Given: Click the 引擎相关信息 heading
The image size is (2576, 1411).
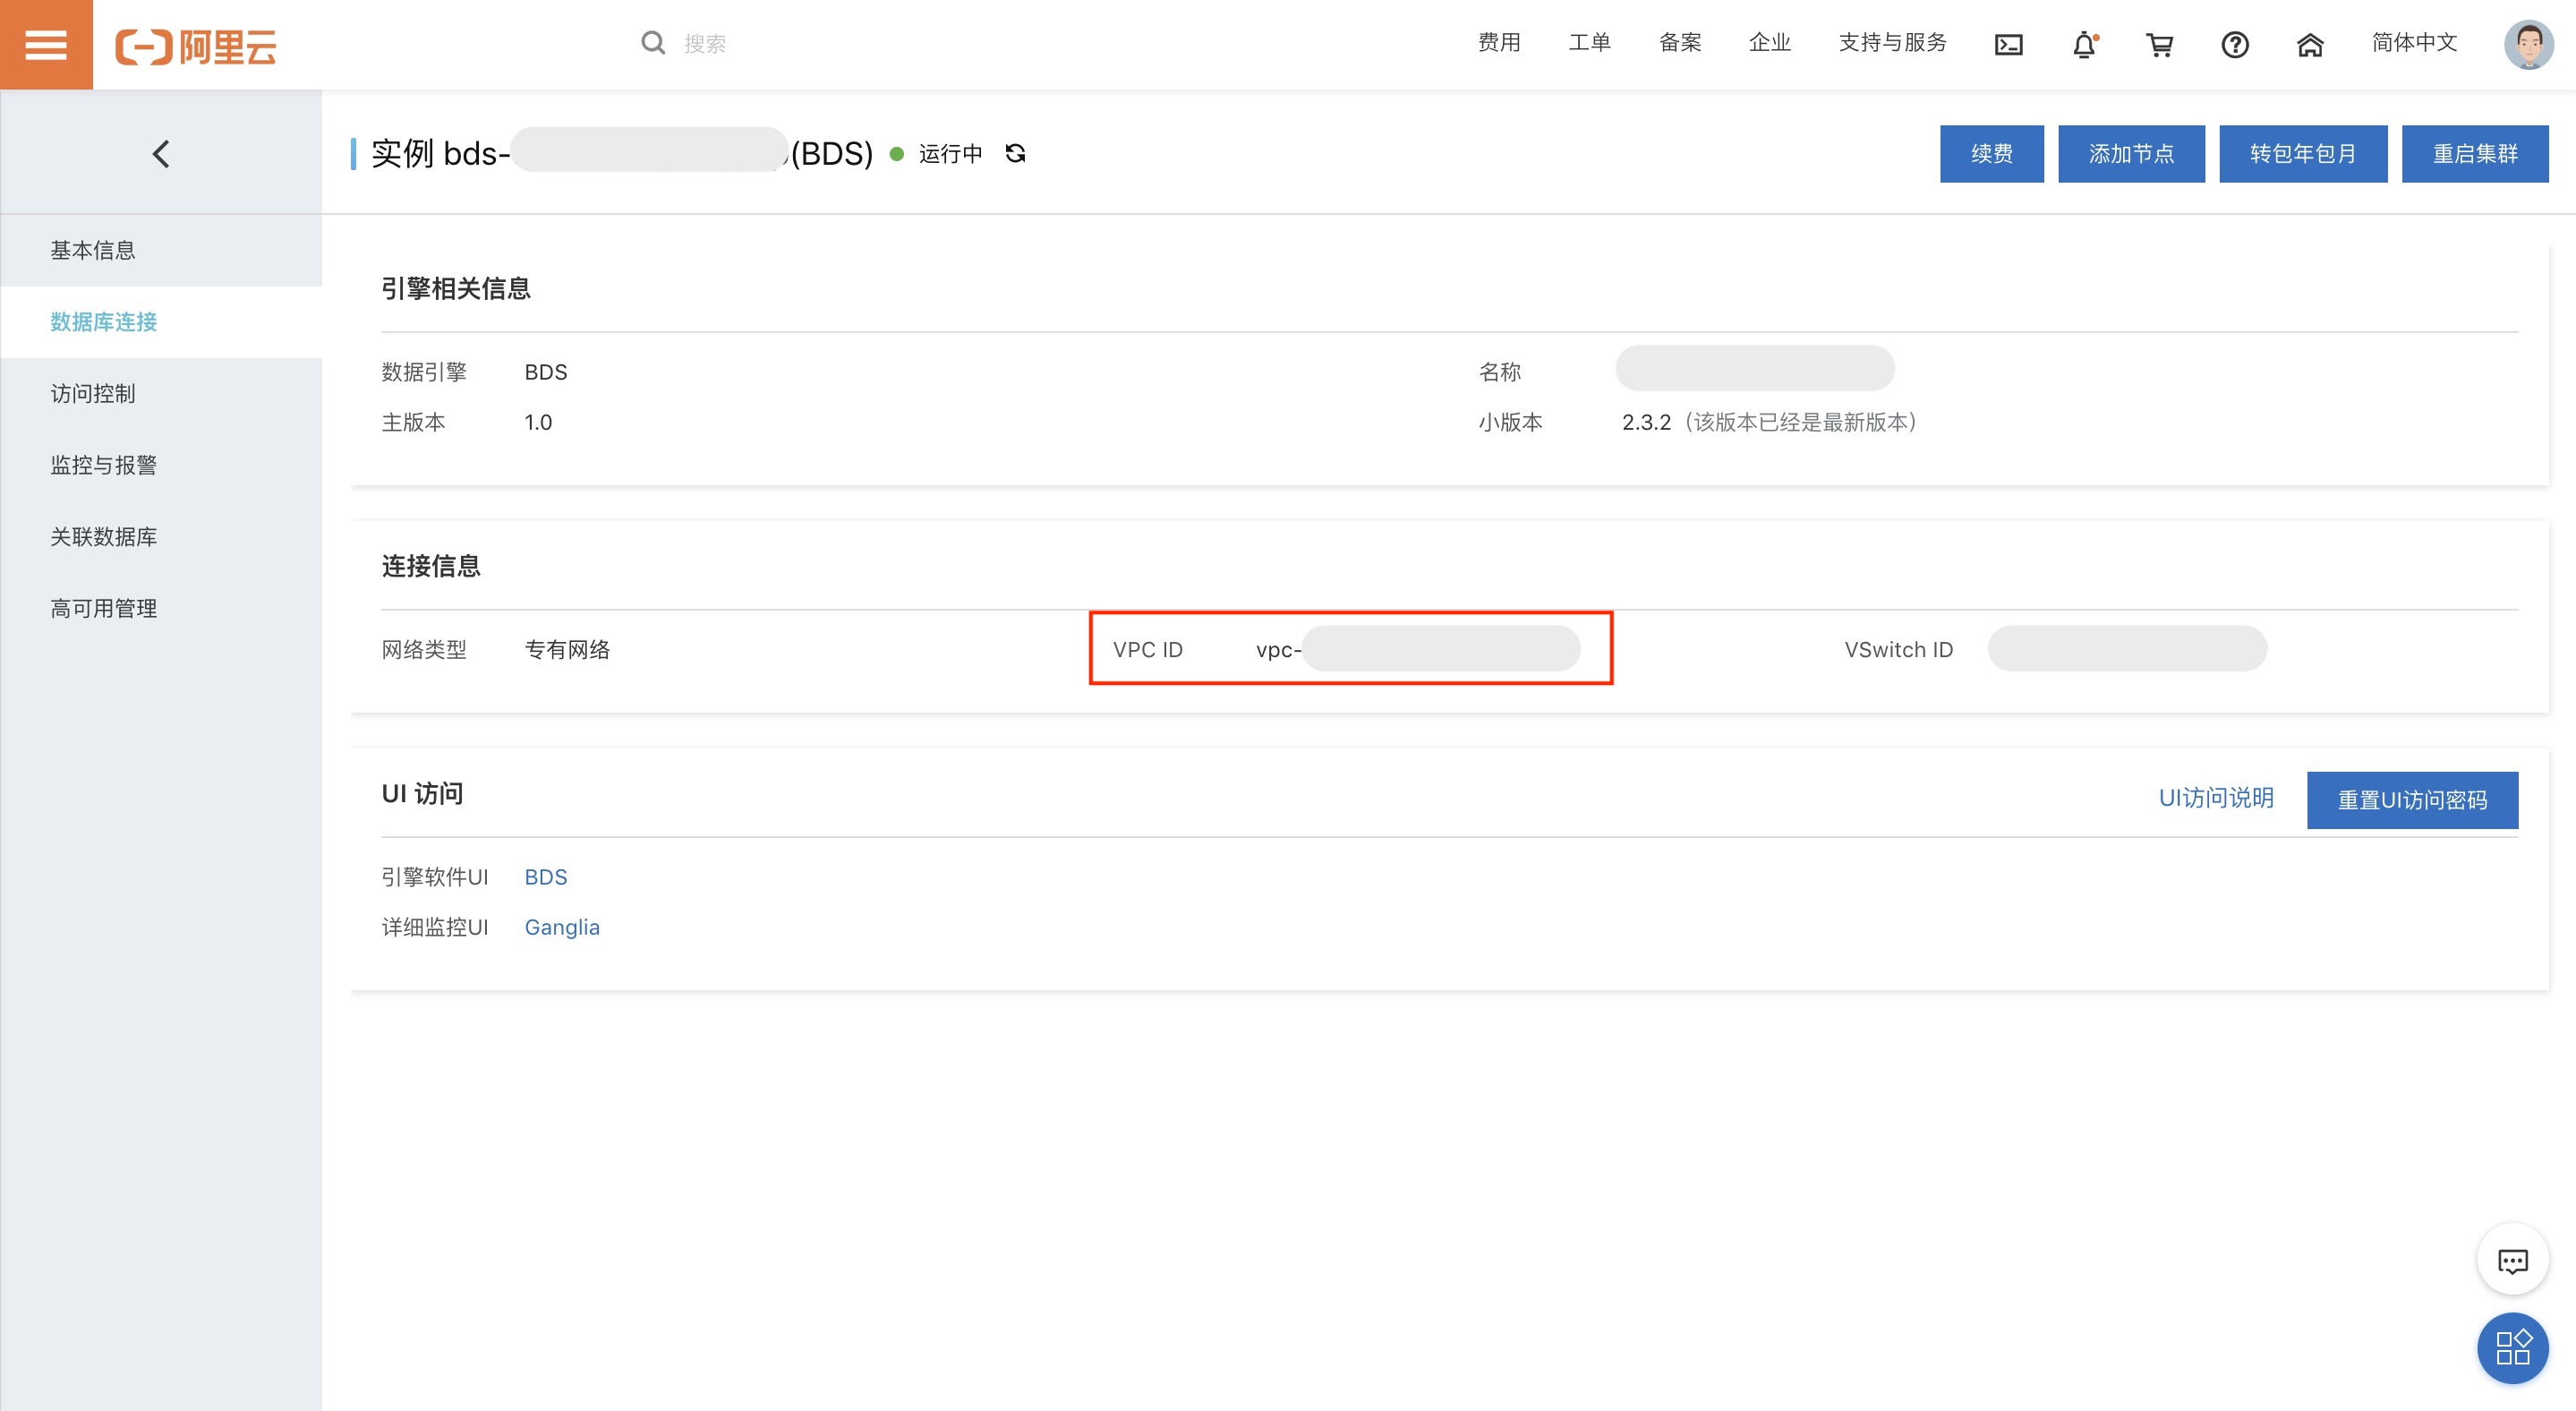Looking at the screenshot, I should click(x=456, y=289).
